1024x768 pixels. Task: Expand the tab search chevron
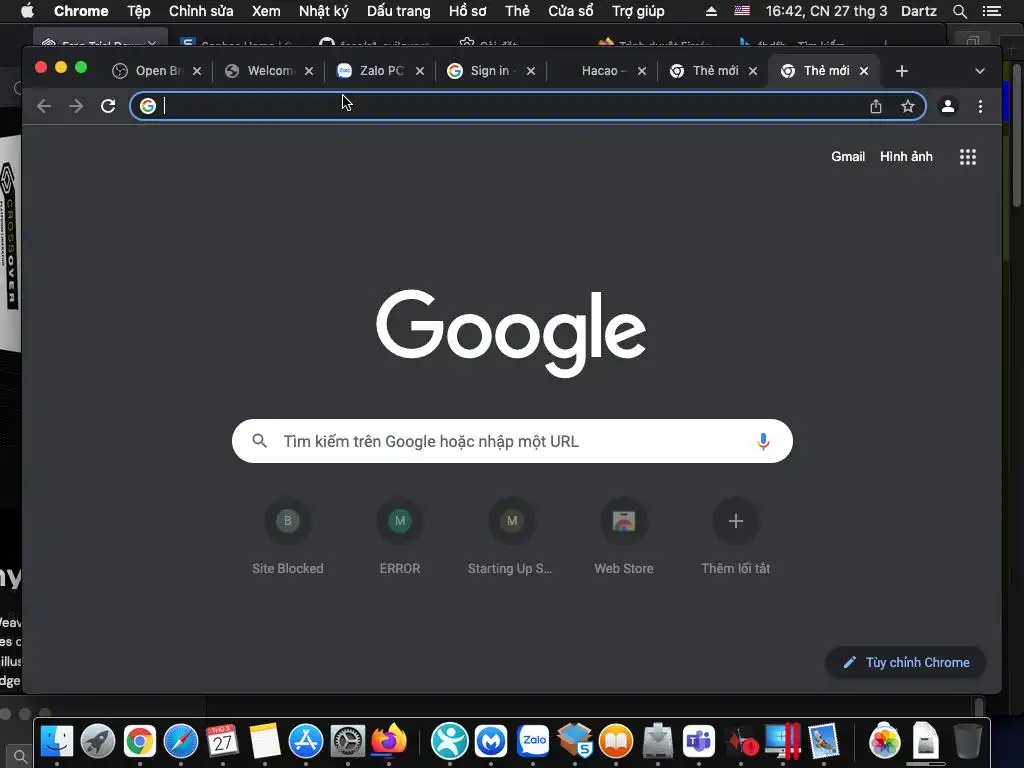click(980, 71)
